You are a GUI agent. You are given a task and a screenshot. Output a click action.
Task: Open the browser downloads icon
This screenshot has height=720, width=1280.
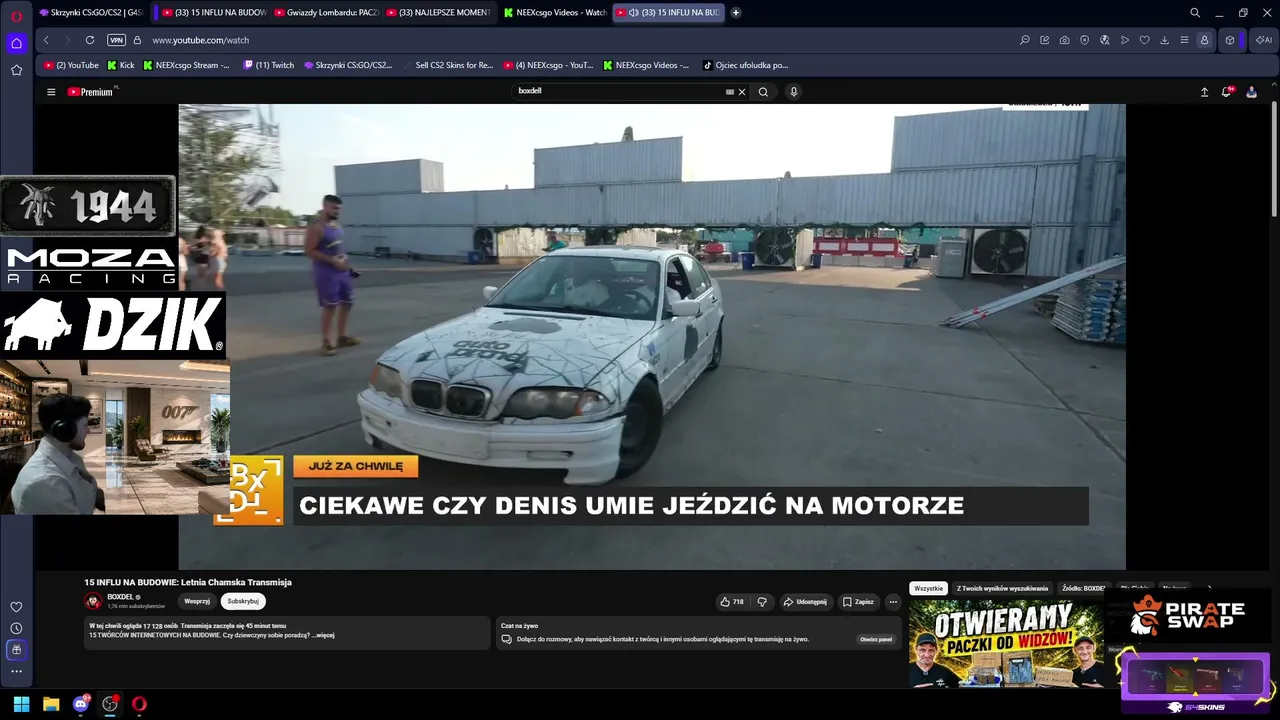(1164, 40)
